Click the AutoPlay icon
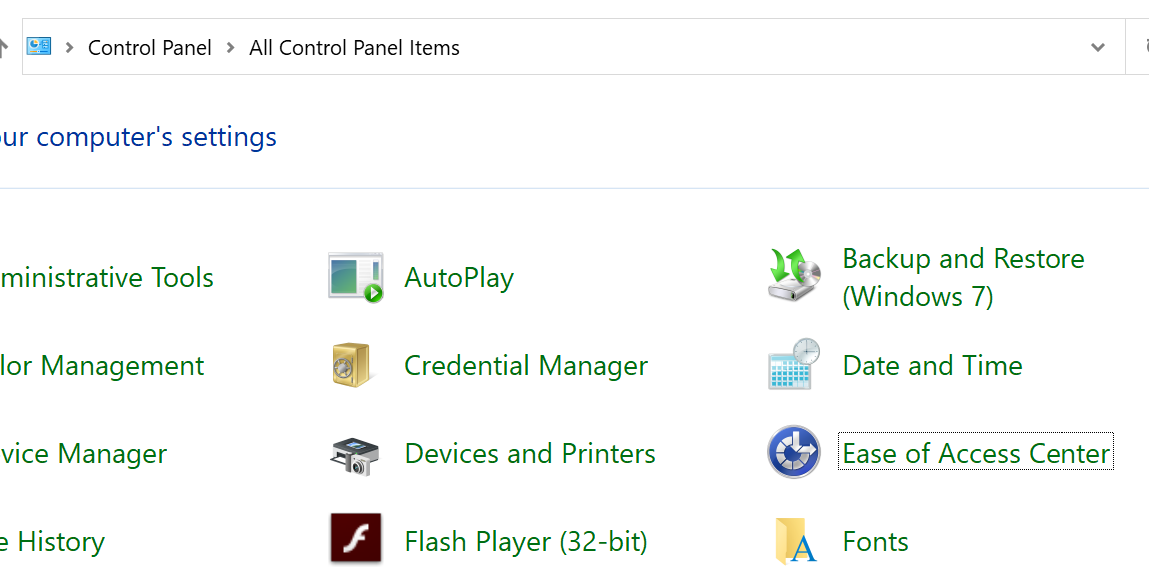Image resolution: width=1149 pixels, height=580 pixels. coord(355,277)
